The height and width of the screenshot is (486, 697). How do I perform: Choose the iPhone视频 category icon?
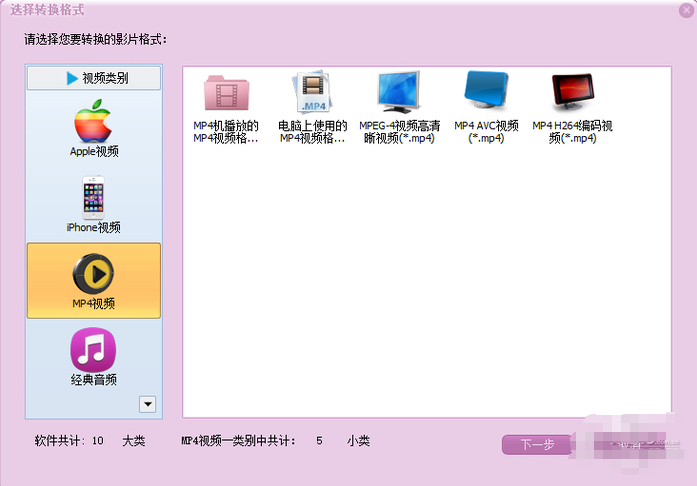pos(93,197)
